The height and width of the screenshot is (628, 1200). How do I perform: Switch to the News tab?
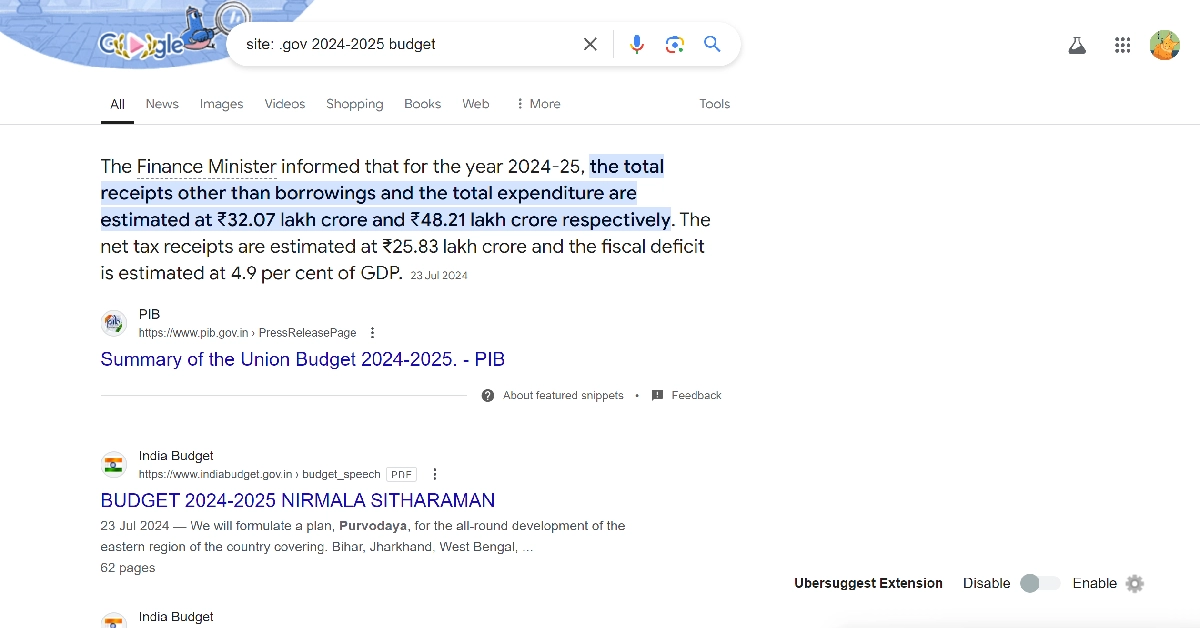click(x=162, y=104)
